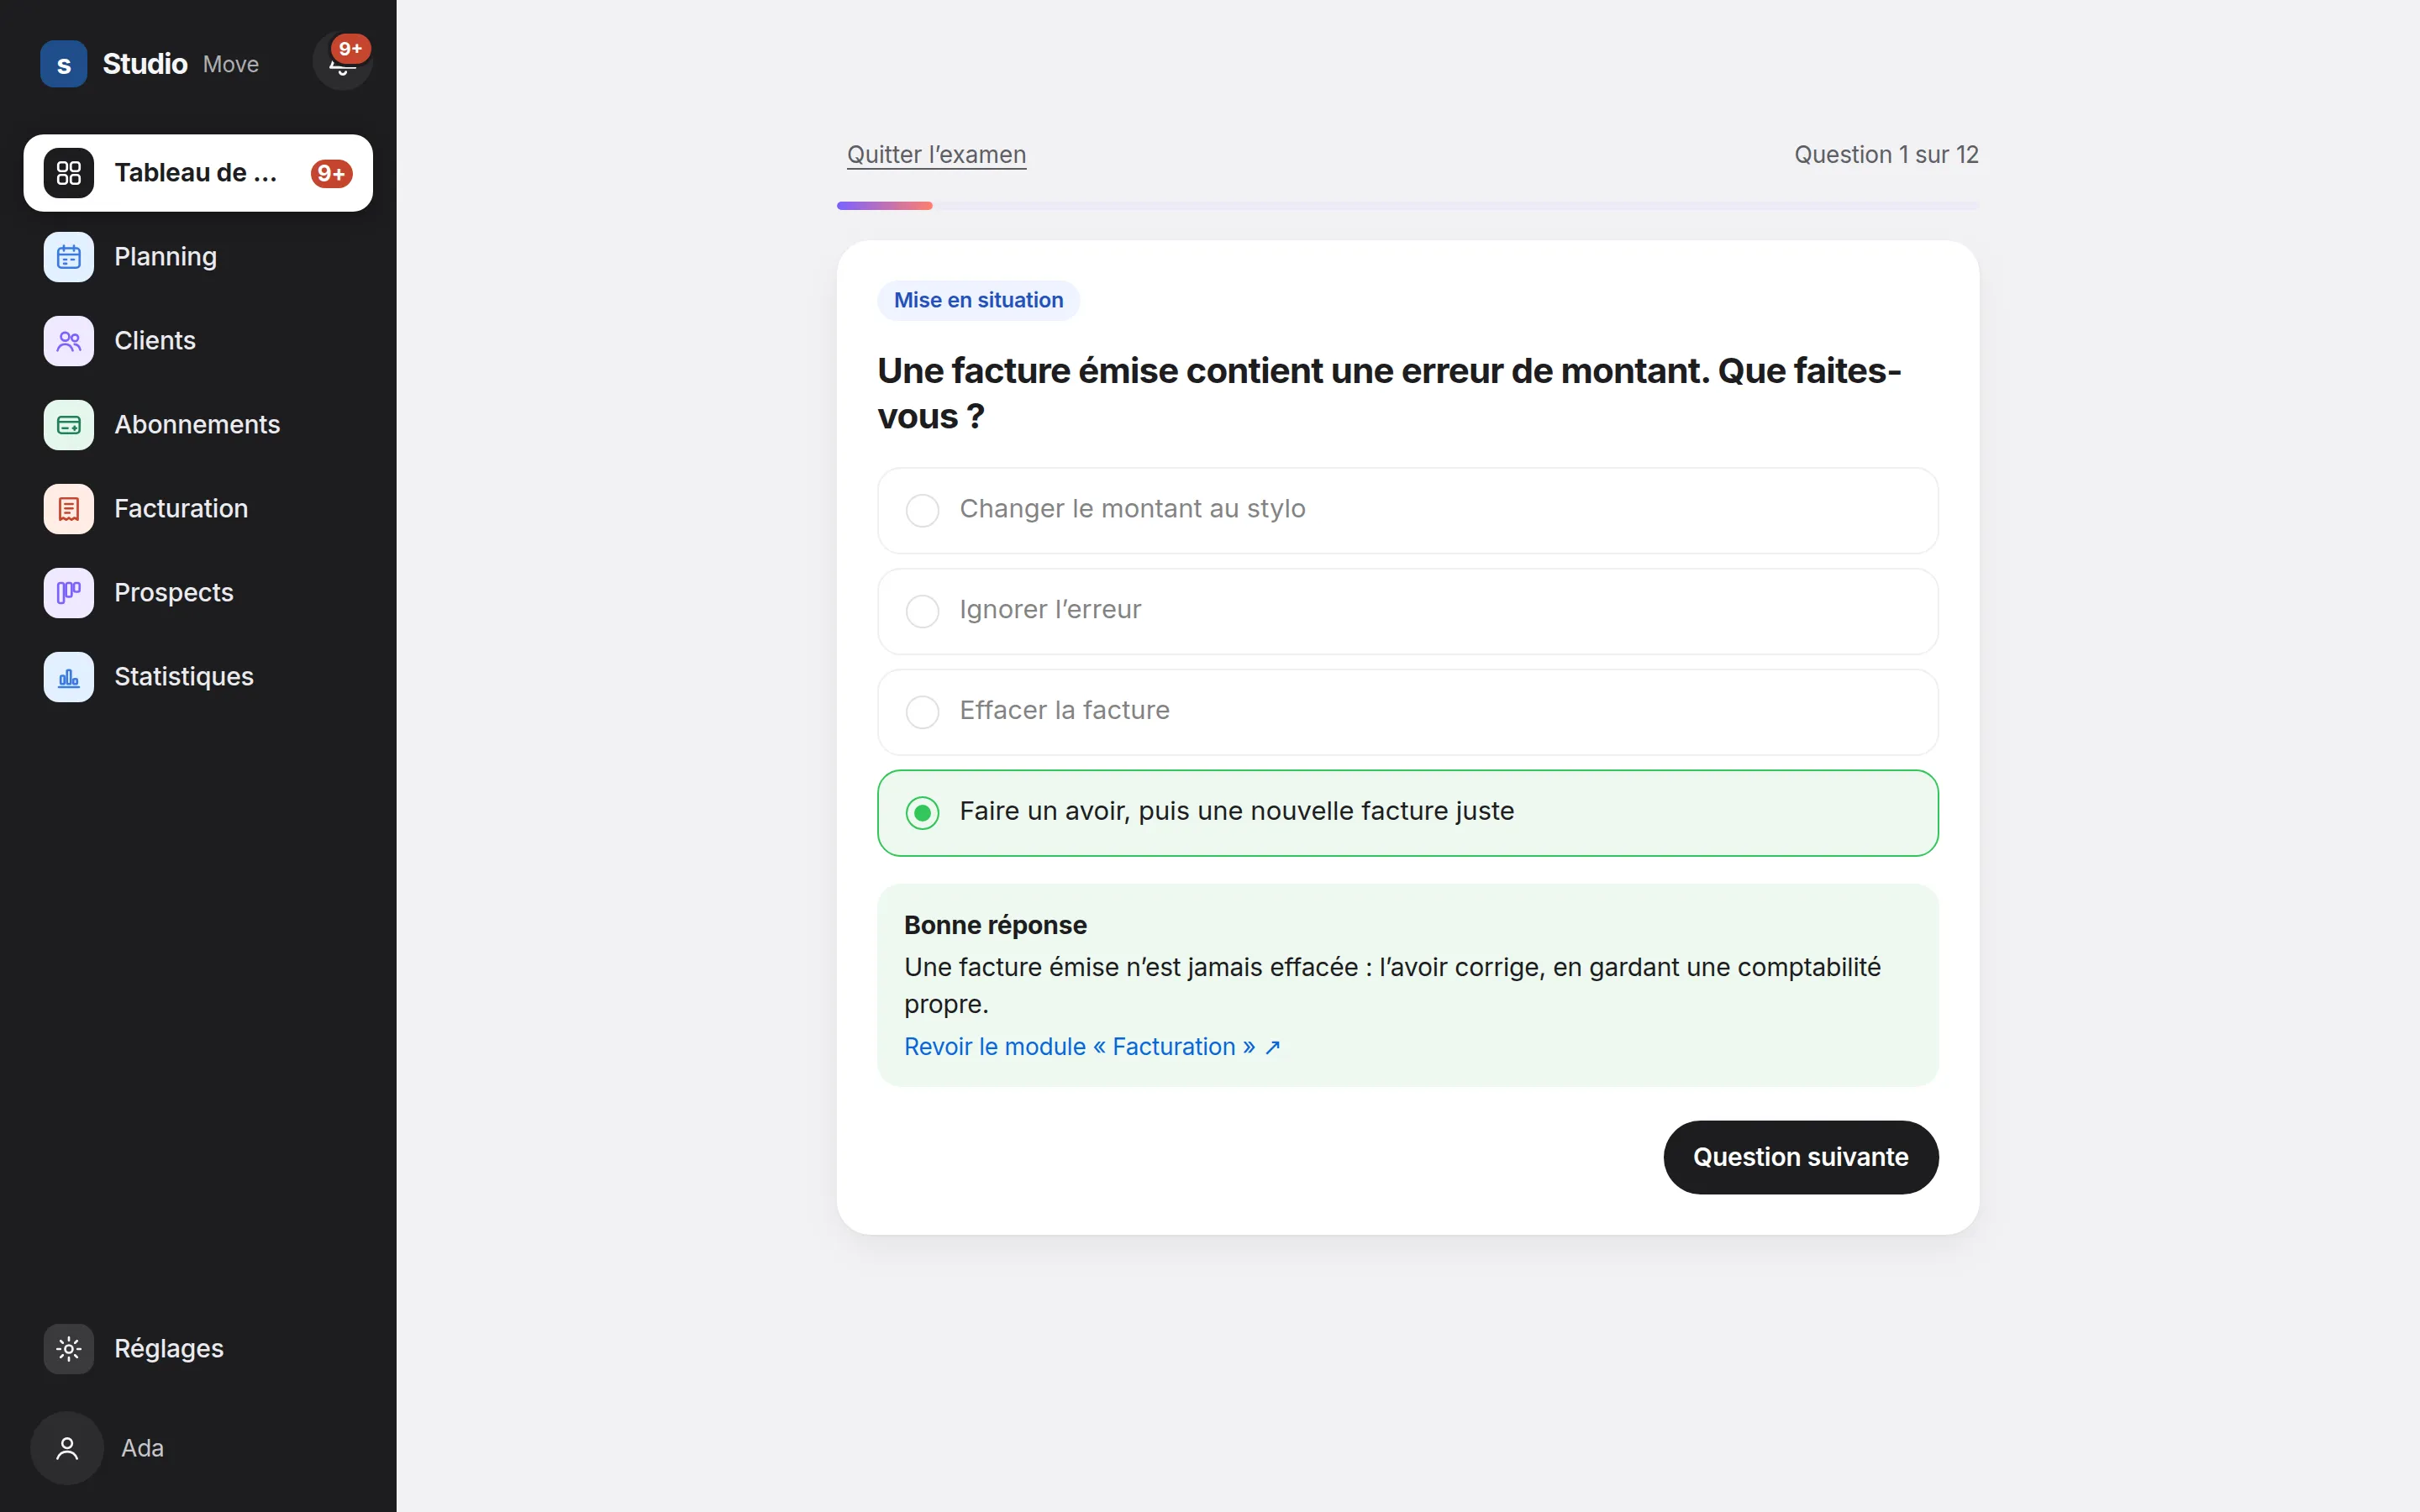Click the 'Studio' brand name text

point(145,64)
